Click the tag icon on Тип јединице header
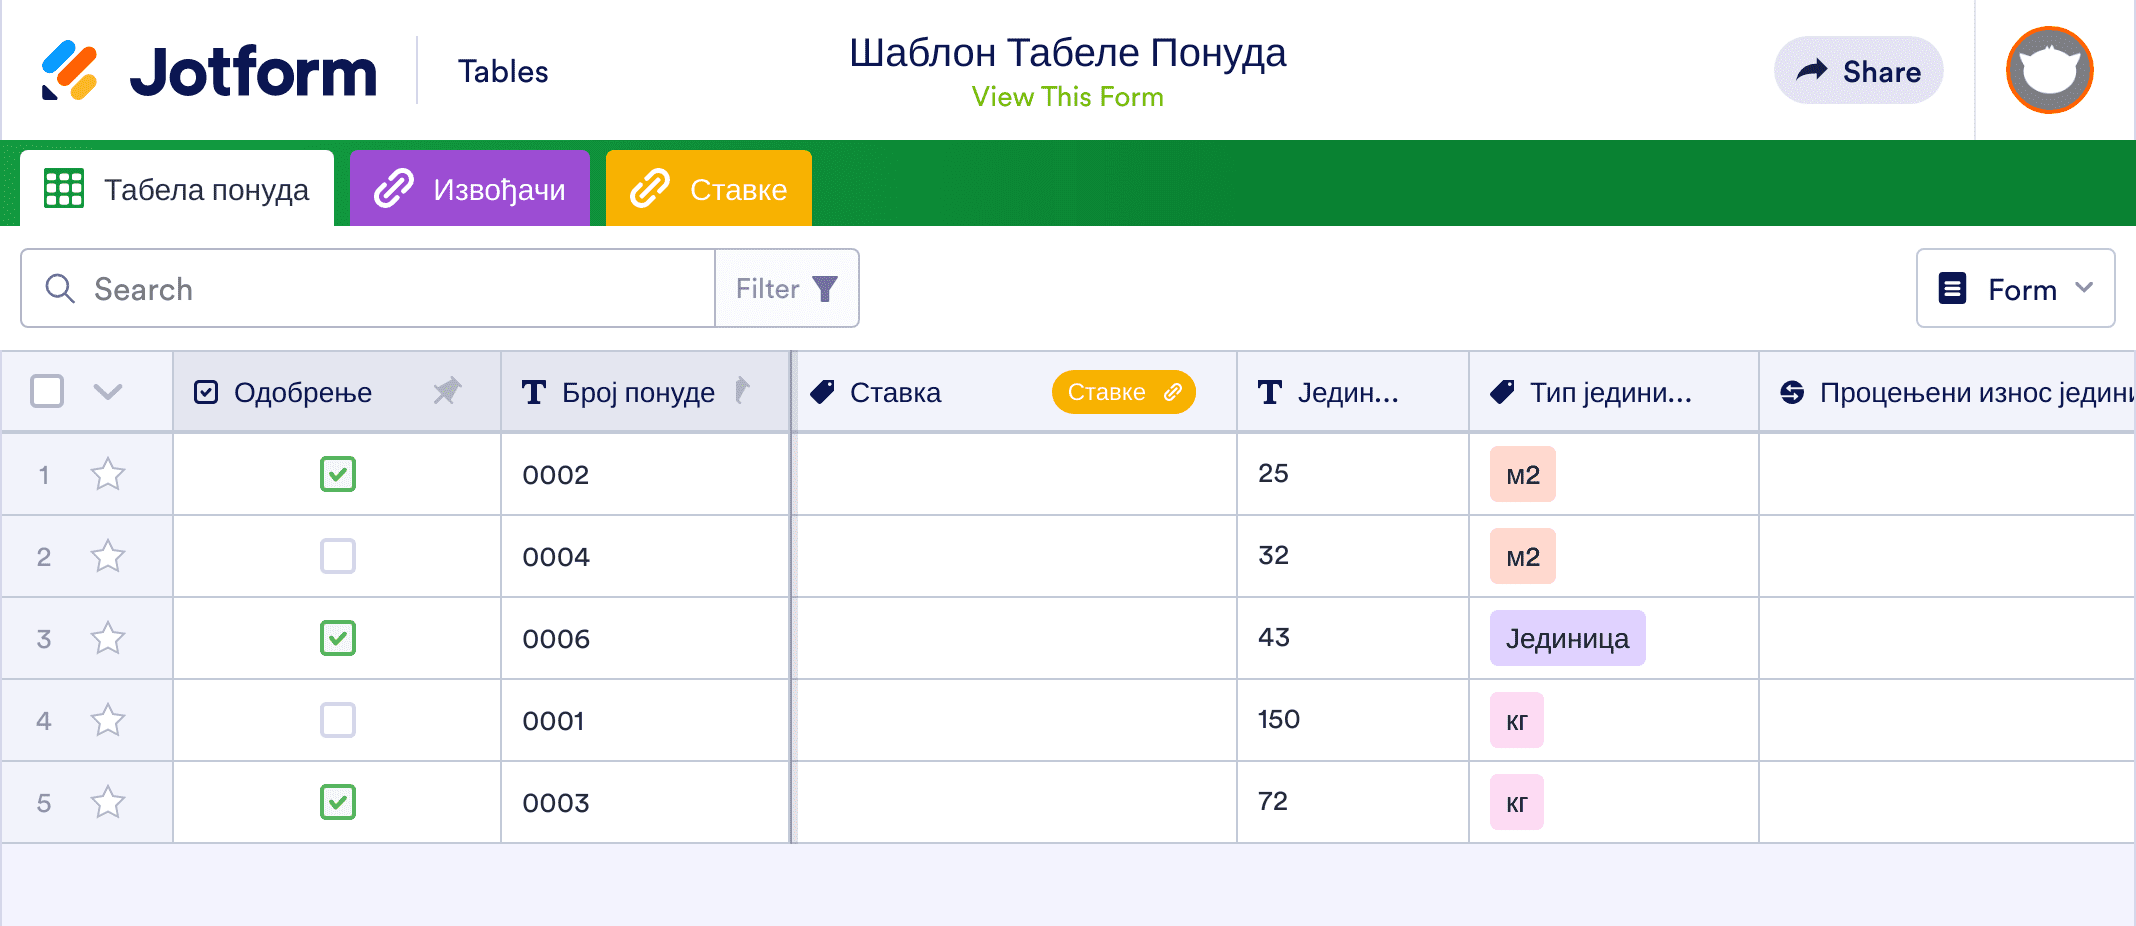 (1500, 392)
